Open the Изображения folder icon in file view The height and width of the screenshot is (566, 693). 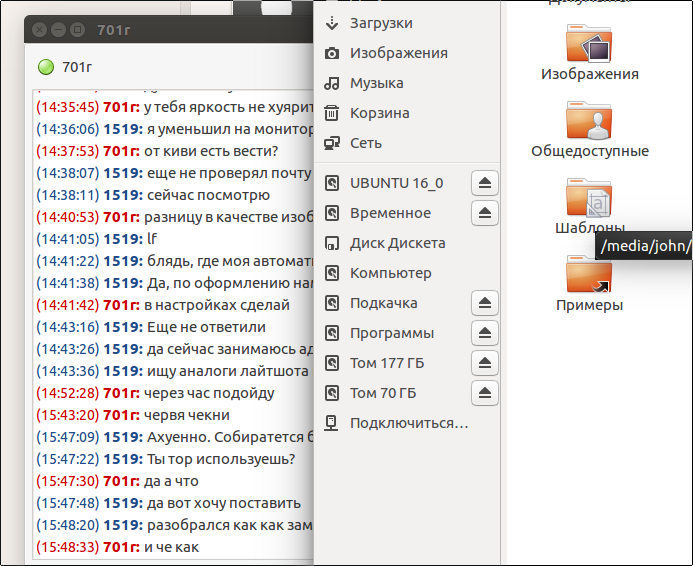589,43
